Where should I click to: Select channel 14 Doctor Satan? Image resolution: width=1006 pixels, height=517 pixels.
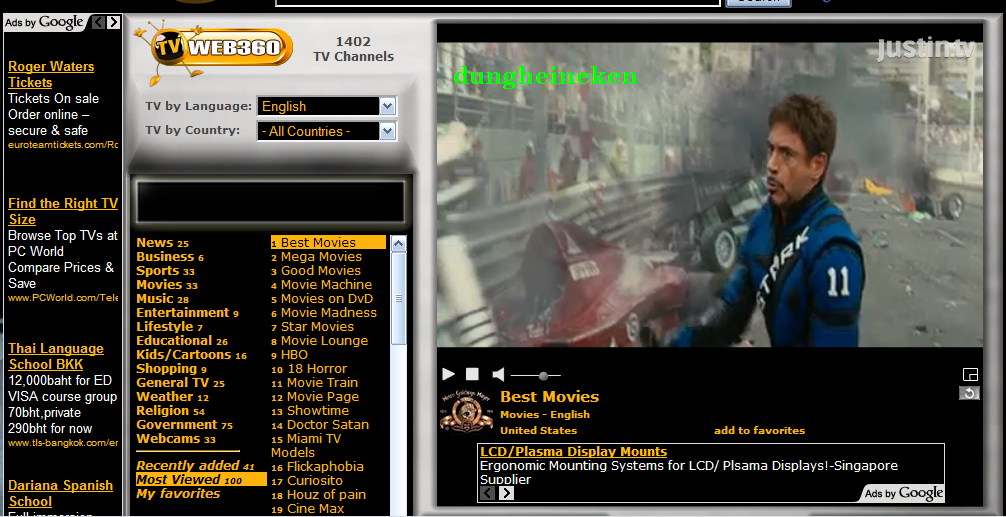tap(320, 425)
